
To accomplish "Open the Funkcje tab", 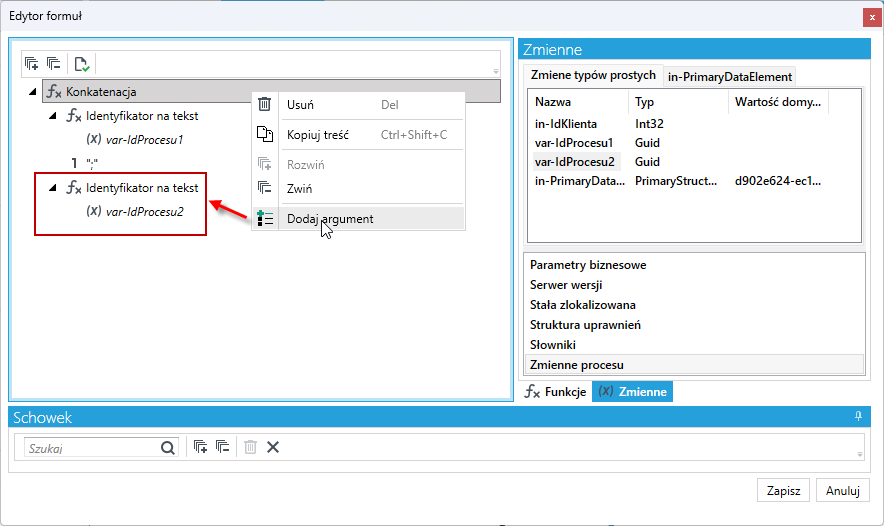I will point(556,392).
